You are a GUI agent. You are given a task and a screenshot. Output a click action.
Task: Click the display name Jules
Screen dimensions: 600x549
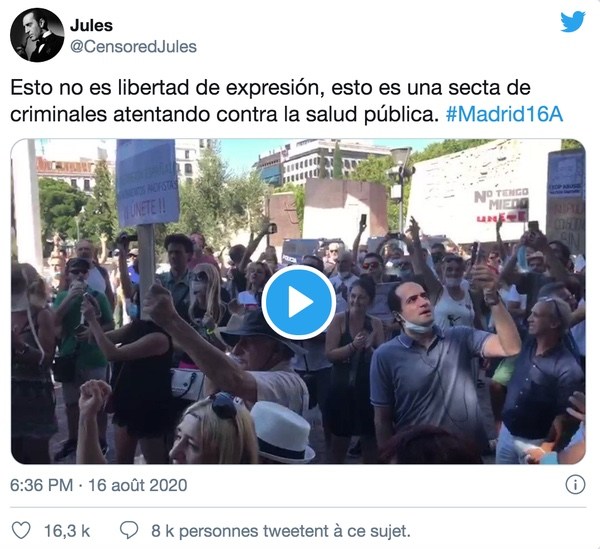(91, 26)
